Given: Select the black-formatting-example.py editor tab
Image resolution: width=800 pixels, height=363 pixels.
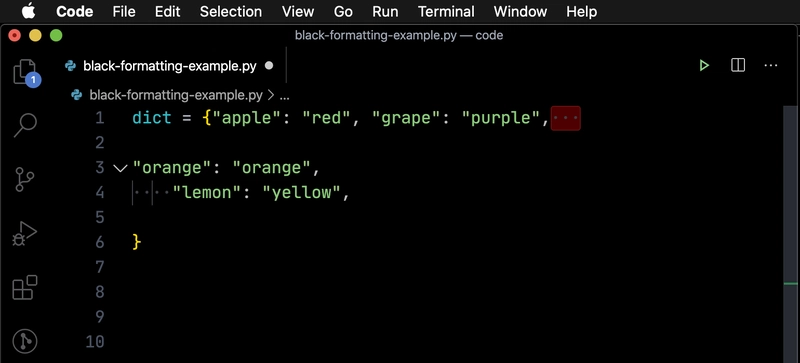Looking at the screenshot, I should coord(170,65).
